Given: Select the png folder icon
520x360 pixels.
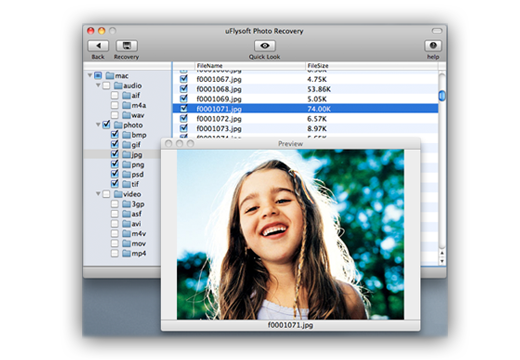Looking at the screenshot, I should point(126,164).
